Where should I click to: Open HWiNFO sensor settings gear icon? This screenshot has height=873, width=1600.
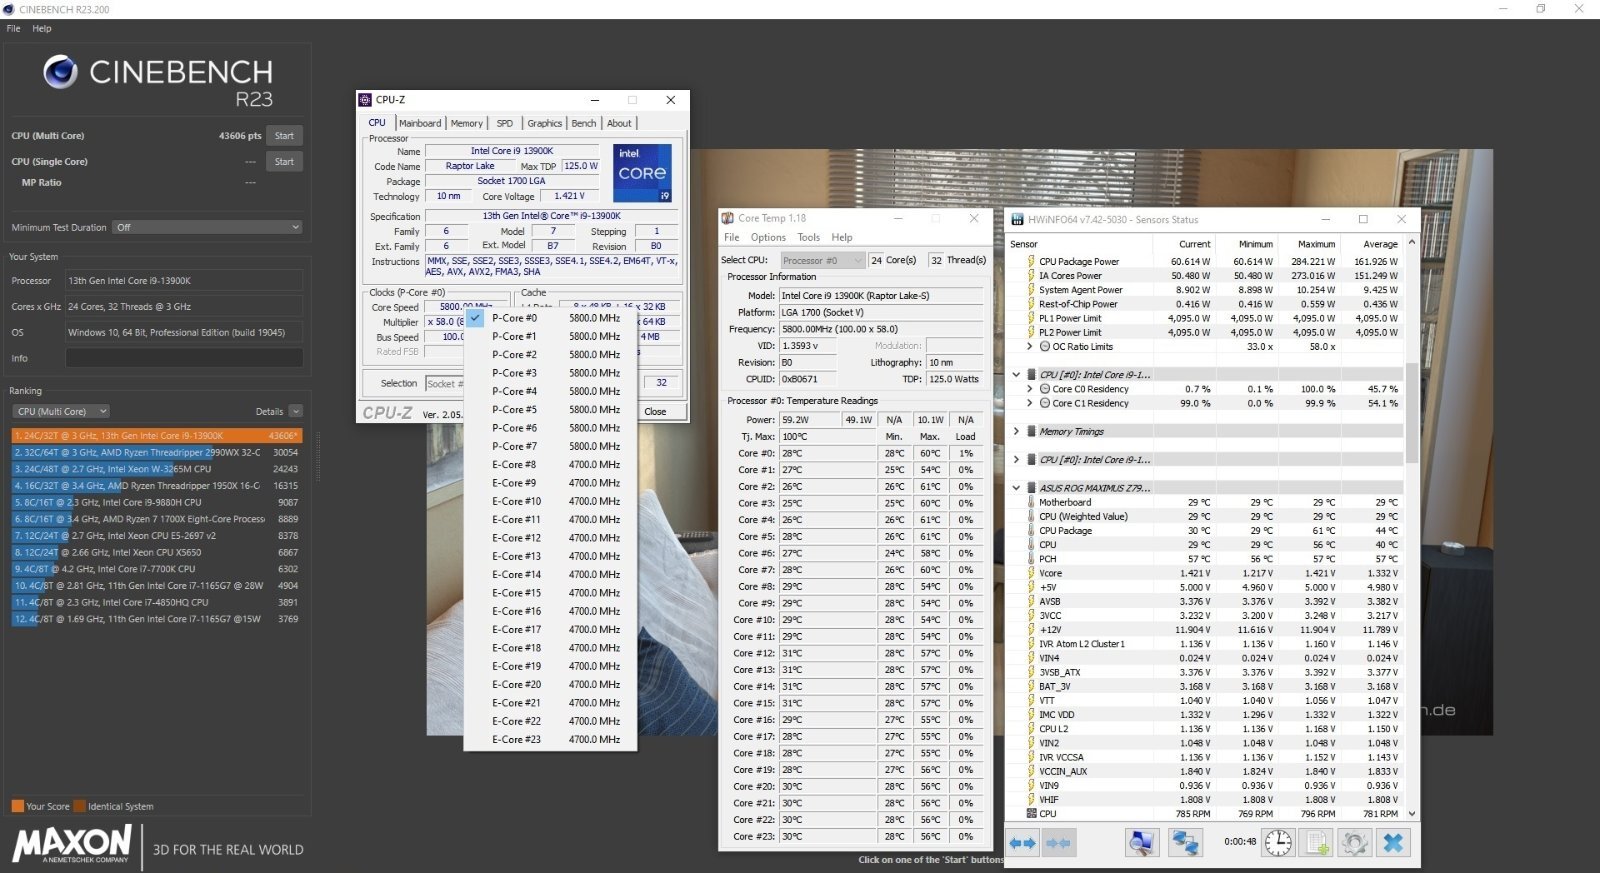pyautogui.click(x=1355, y=843)
